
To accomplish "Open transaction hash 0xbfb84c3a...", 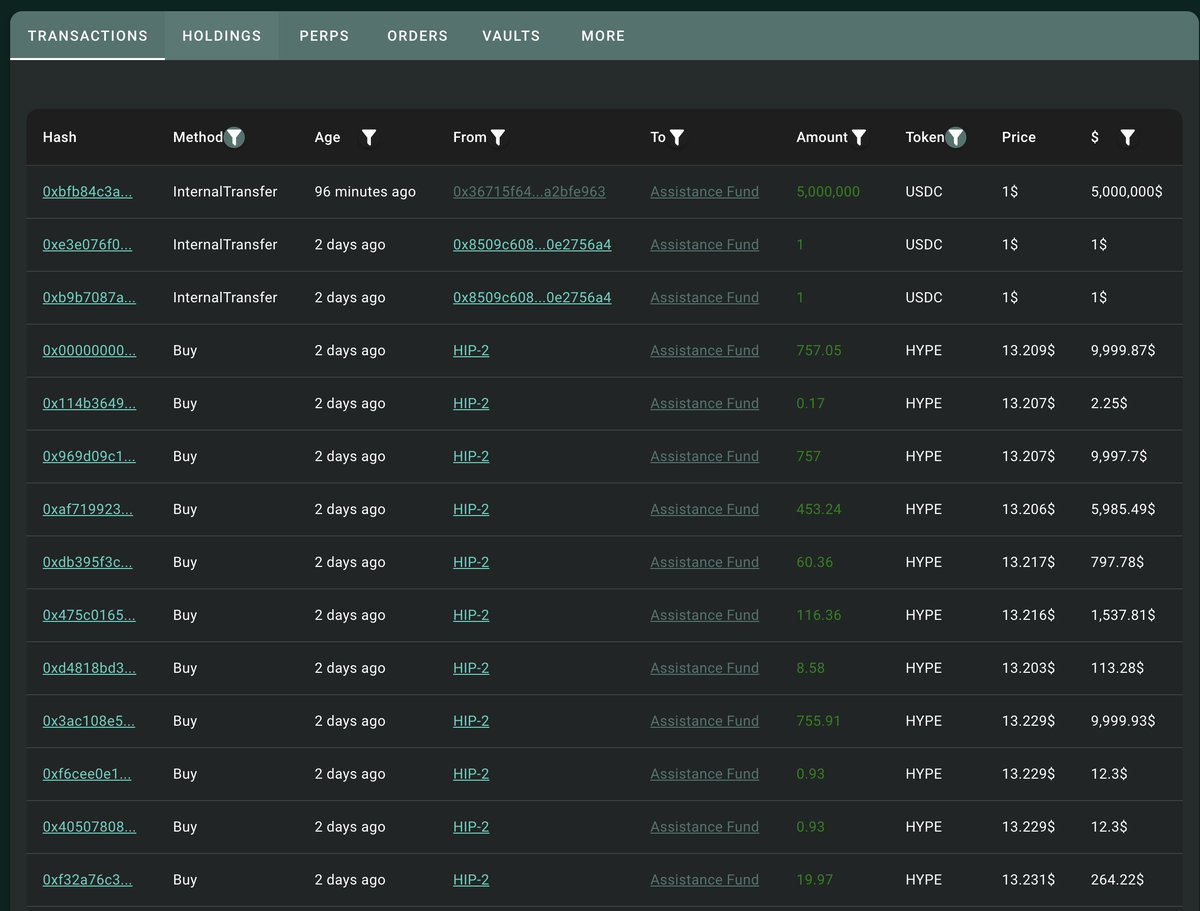I will [x=88, y=192].
